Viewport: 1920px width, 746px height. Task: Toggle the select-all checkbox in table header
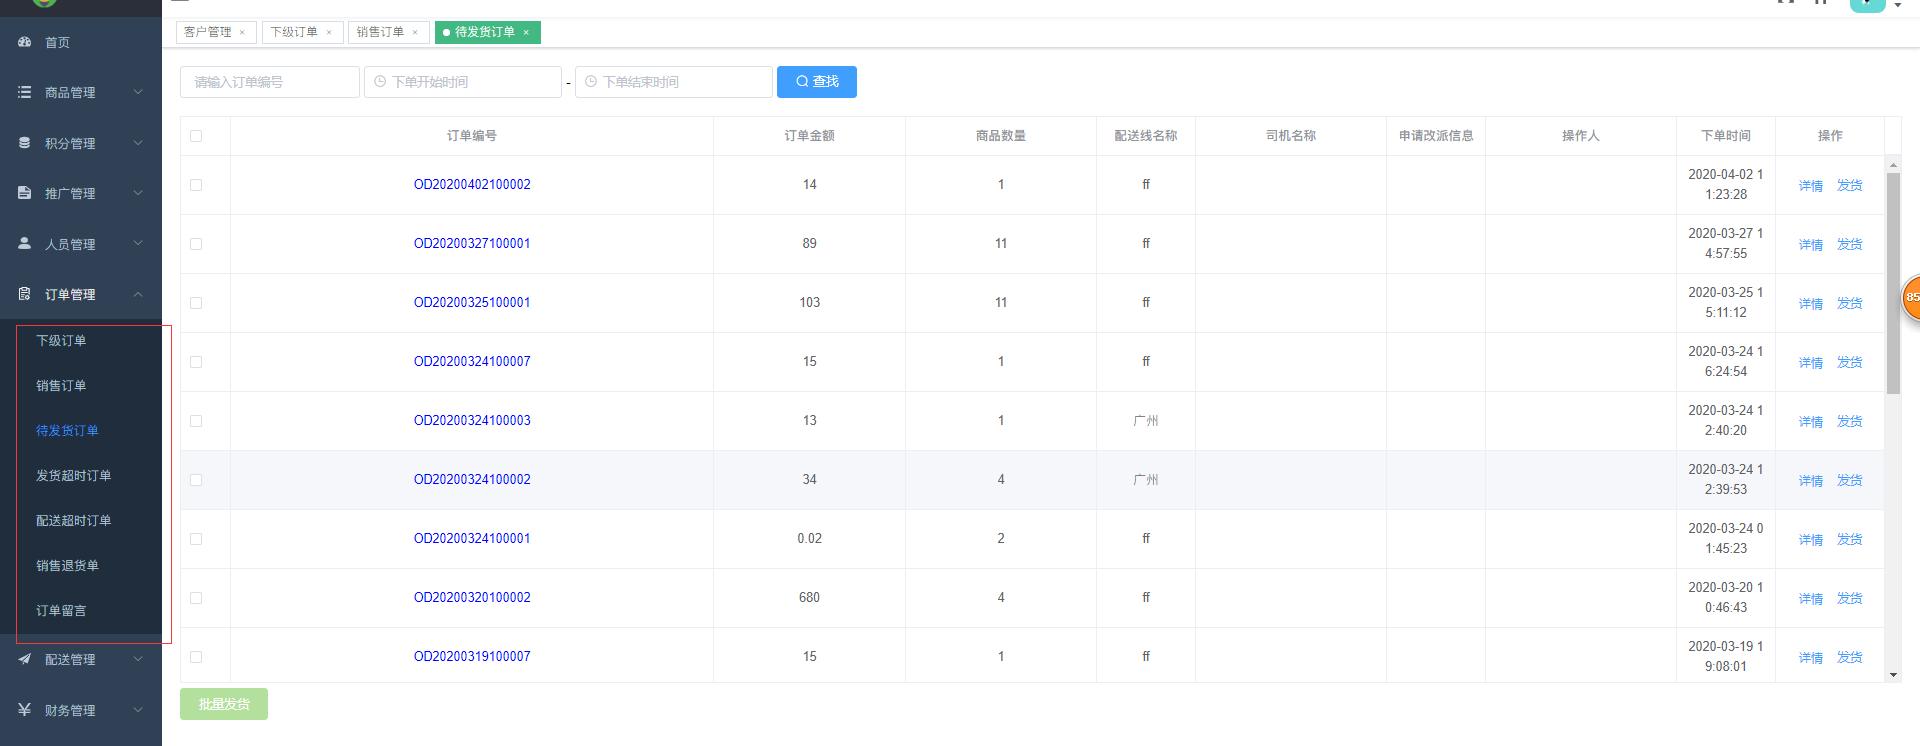point(196,136)
